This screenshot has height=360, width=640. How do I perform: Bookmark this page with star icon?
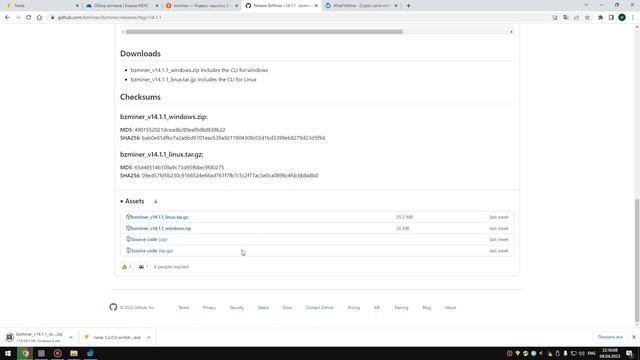click(587, 18)
